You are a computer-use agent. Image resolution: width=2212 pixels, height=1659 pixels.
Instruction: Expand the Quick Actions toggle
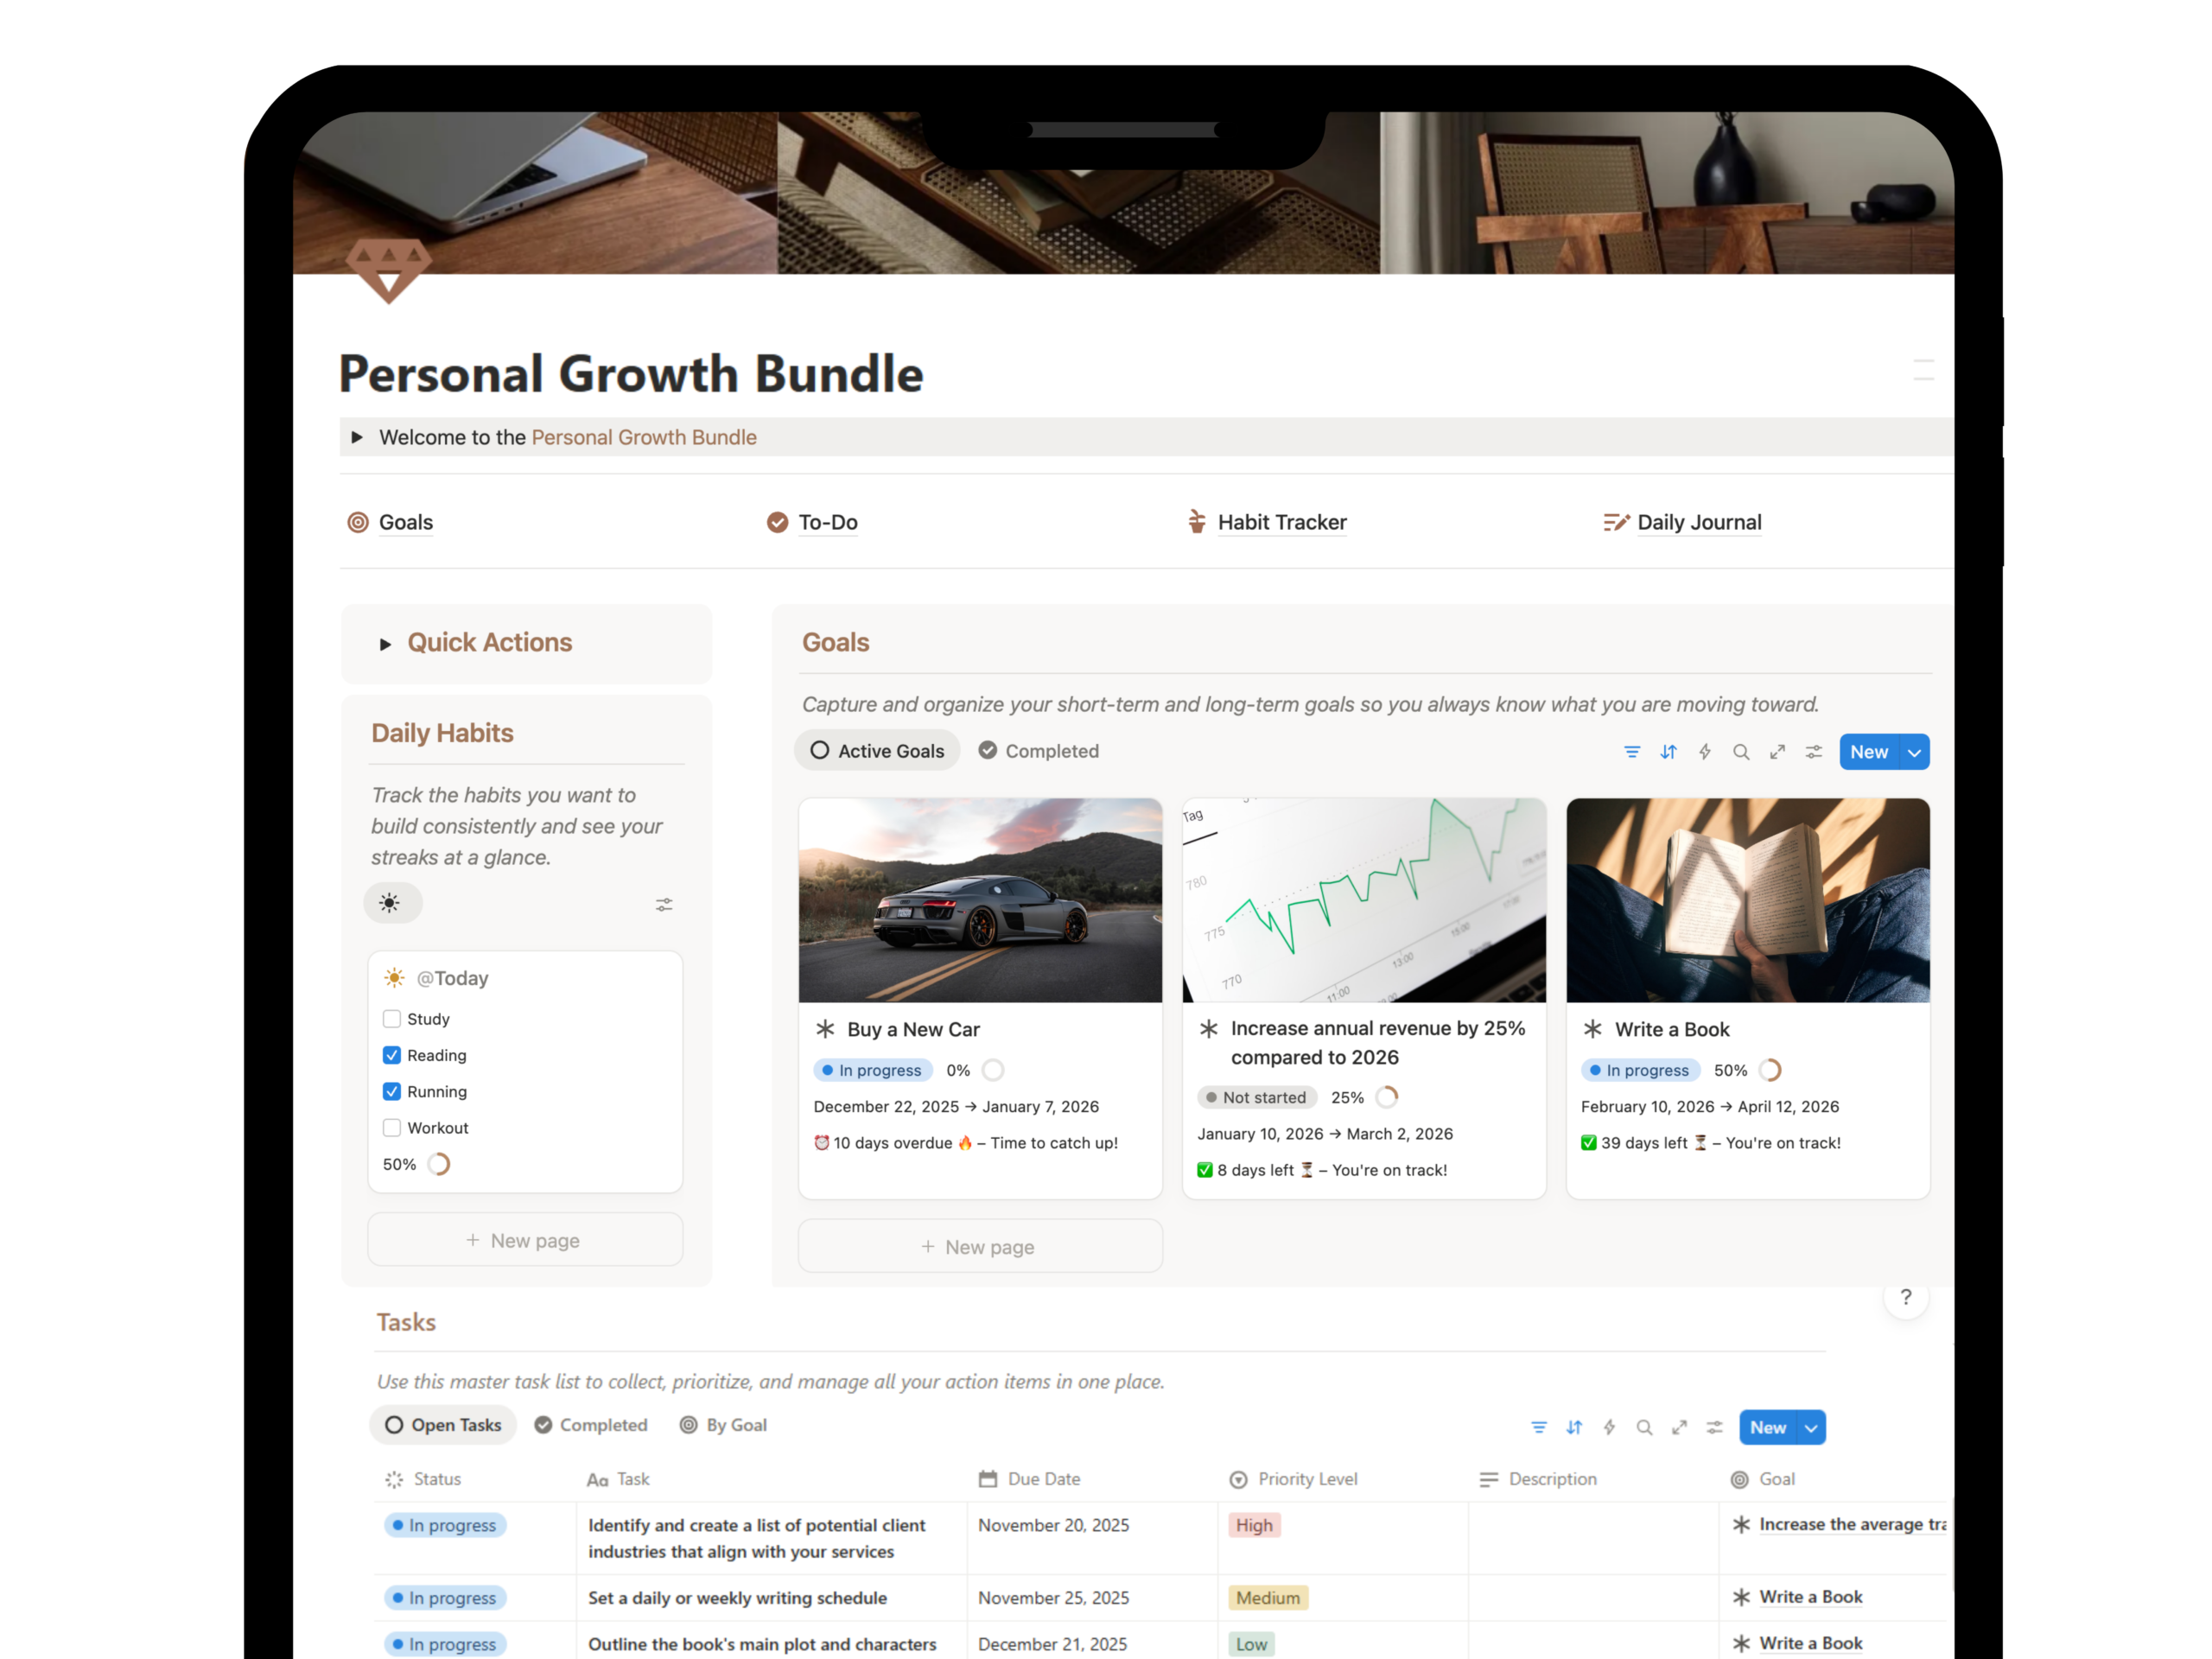click(385, 644)
